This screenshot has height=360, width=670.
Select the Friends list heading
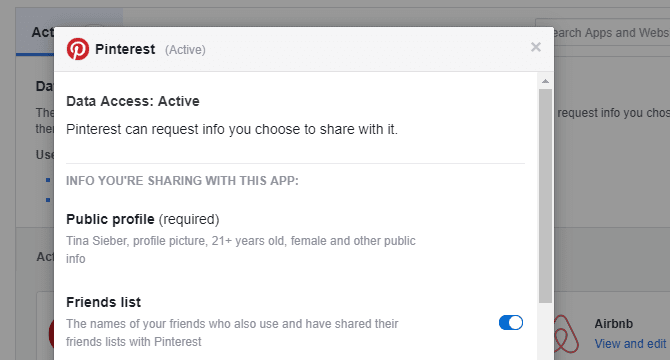click(x=103, y=302)
